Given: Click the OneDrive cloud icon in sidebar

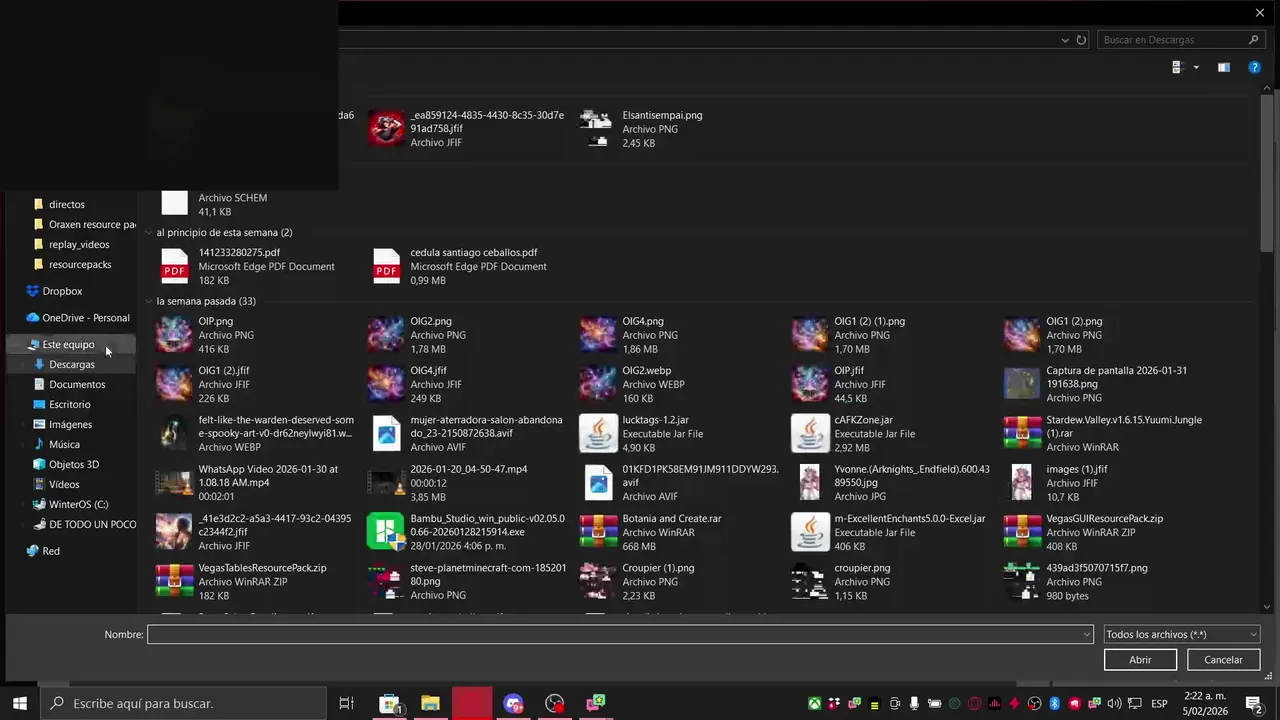Looking at the screenshot, I should [33, 318].
